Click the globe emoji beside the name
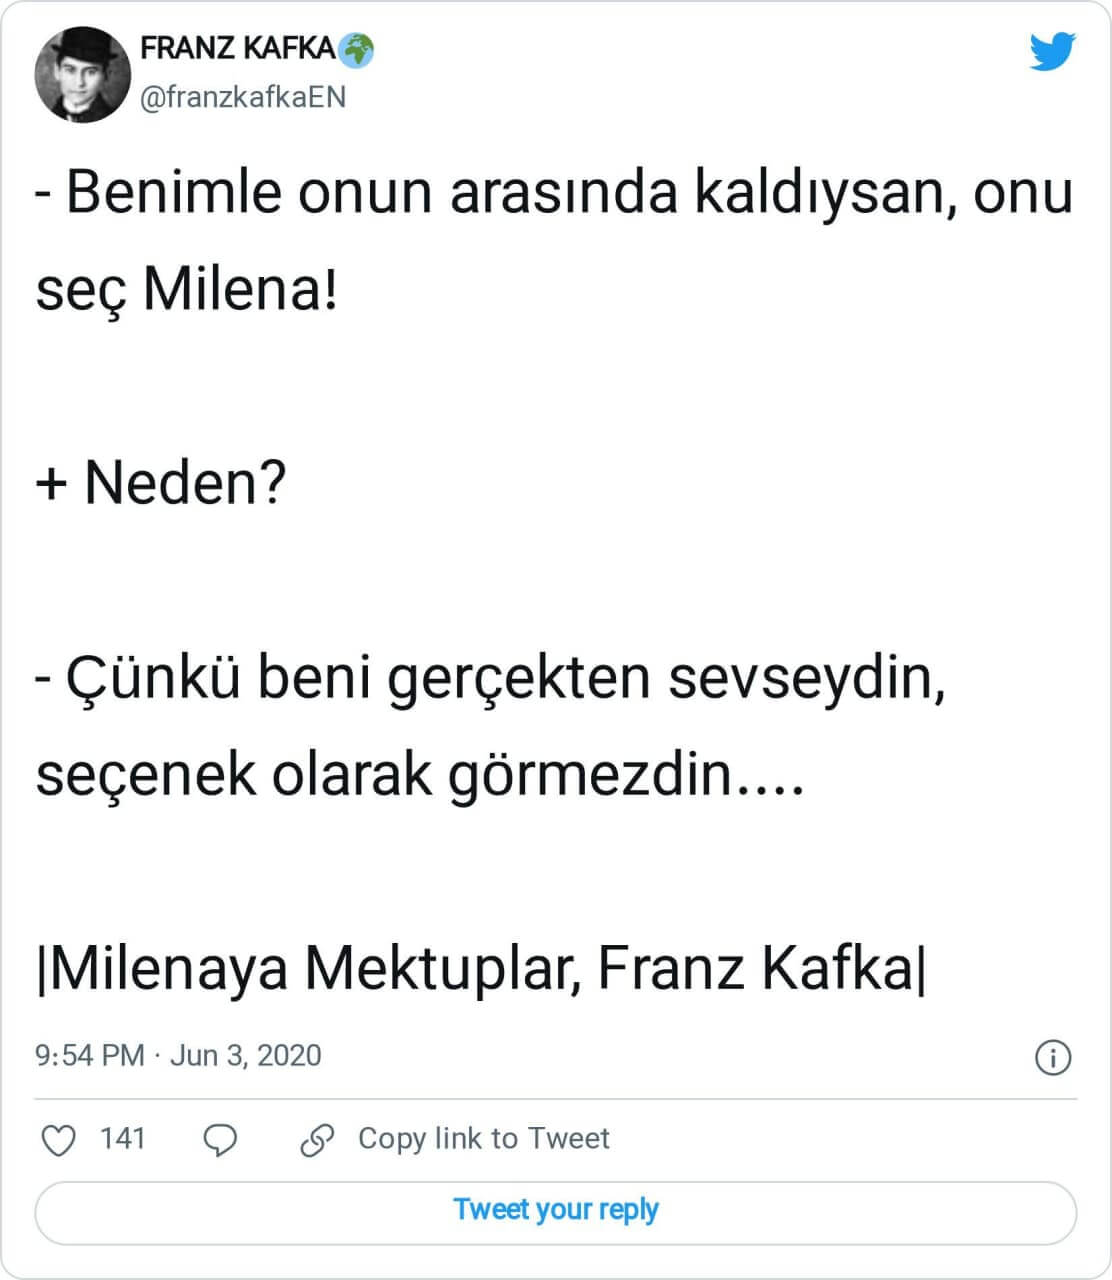The image size is (1112, 1280). pos(357,48)
